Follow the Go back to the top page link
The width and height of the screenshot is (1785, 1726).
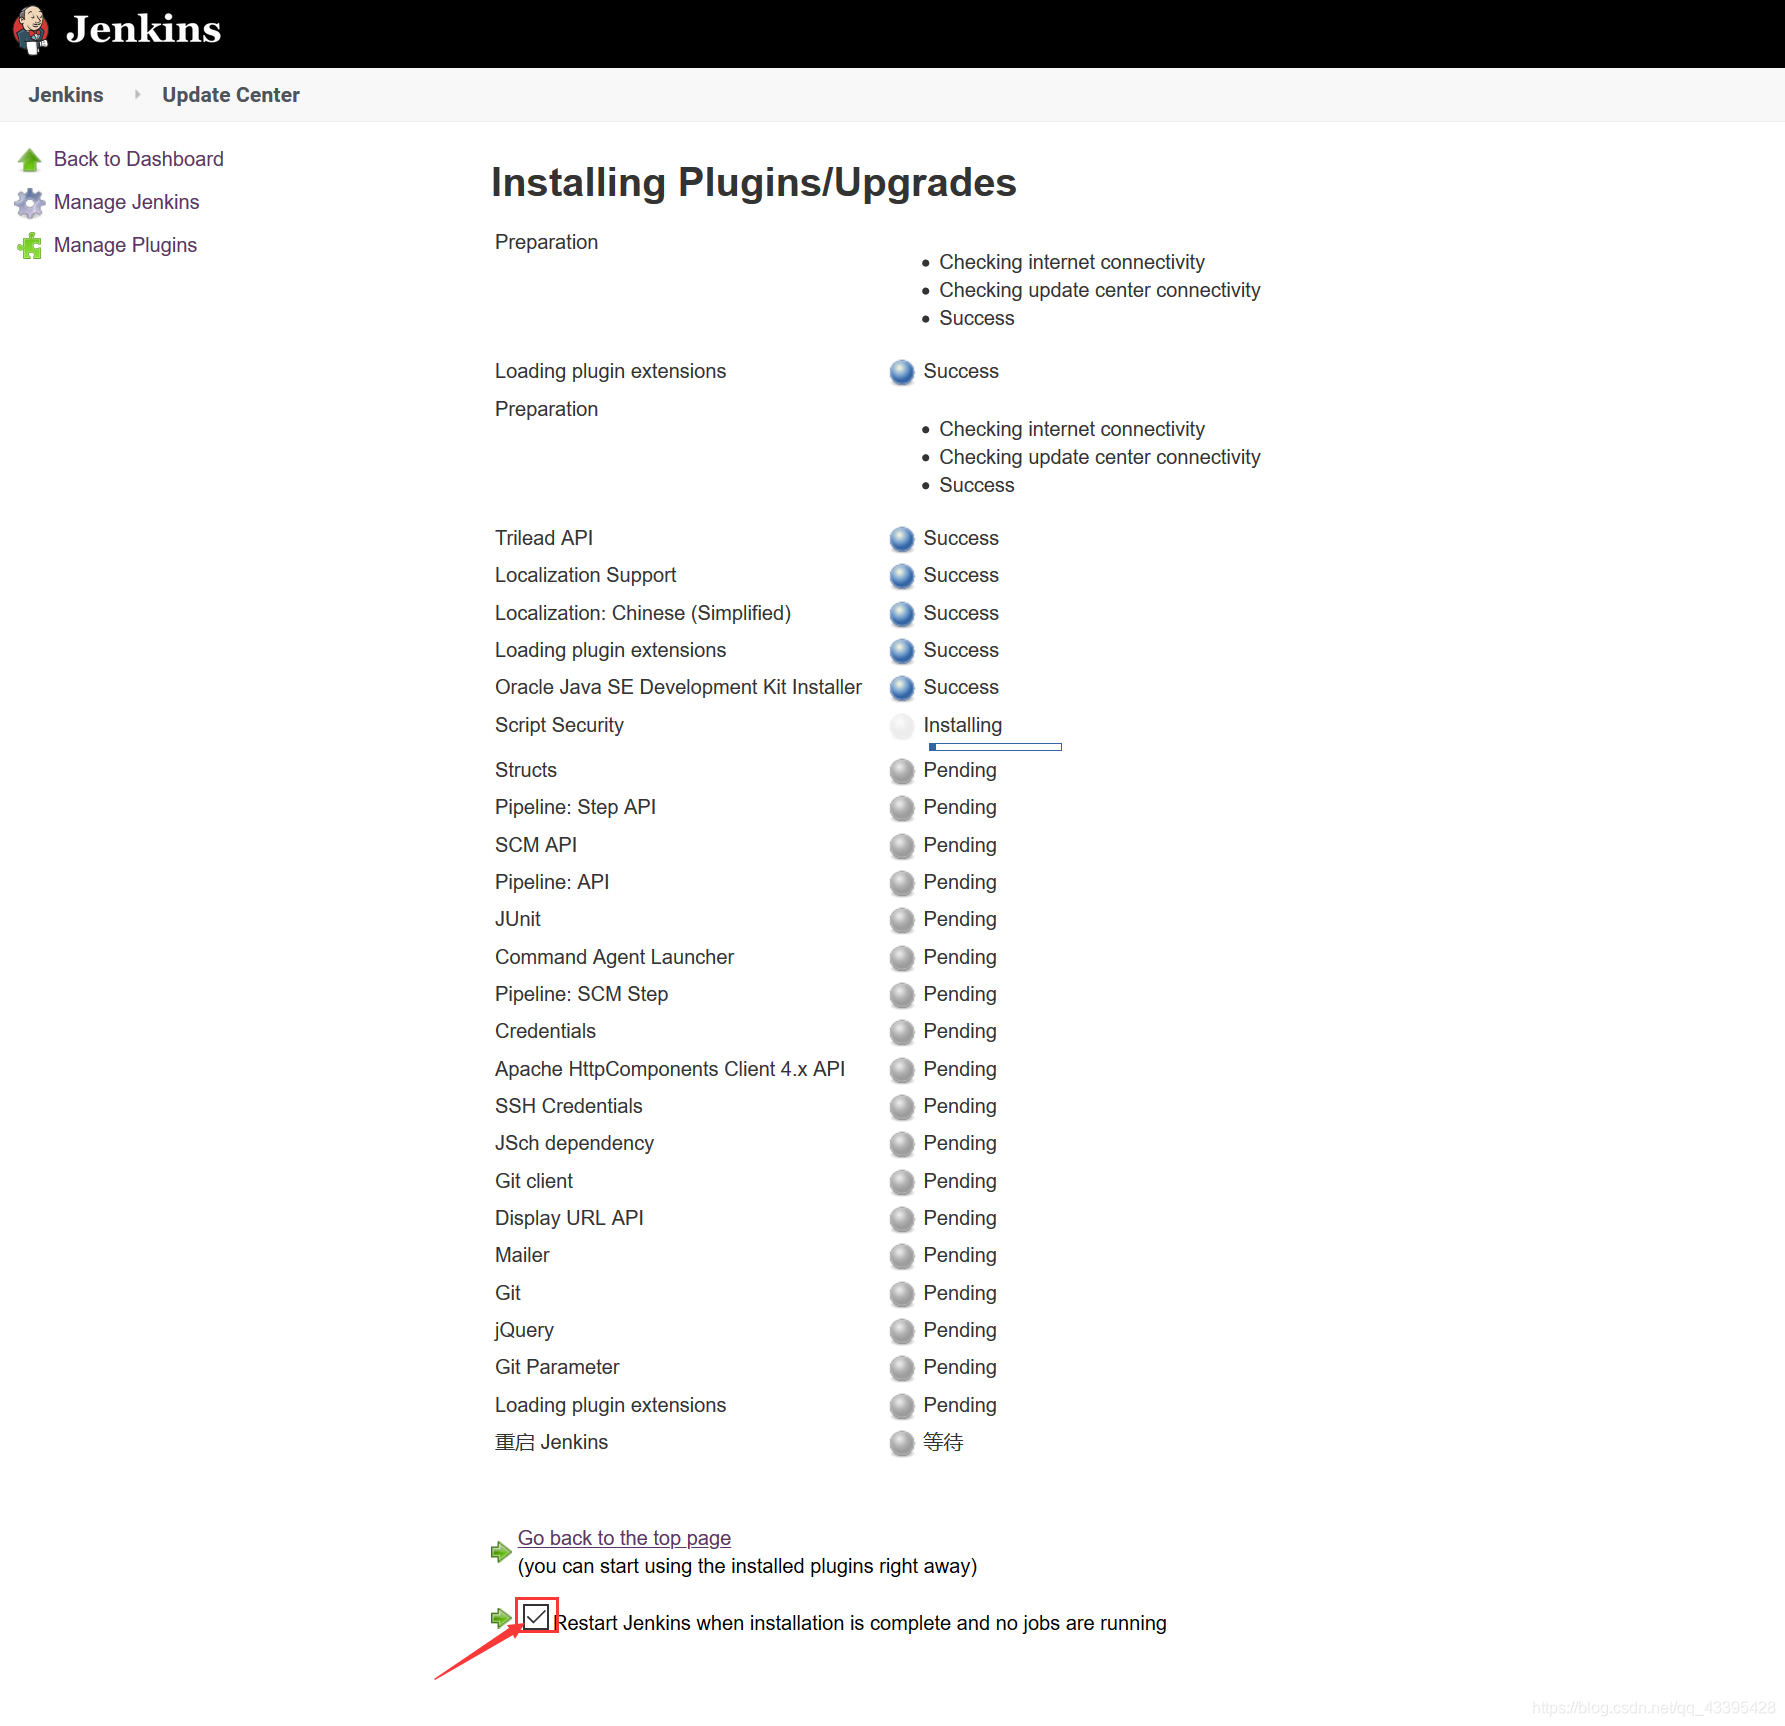click(624, 1538)
